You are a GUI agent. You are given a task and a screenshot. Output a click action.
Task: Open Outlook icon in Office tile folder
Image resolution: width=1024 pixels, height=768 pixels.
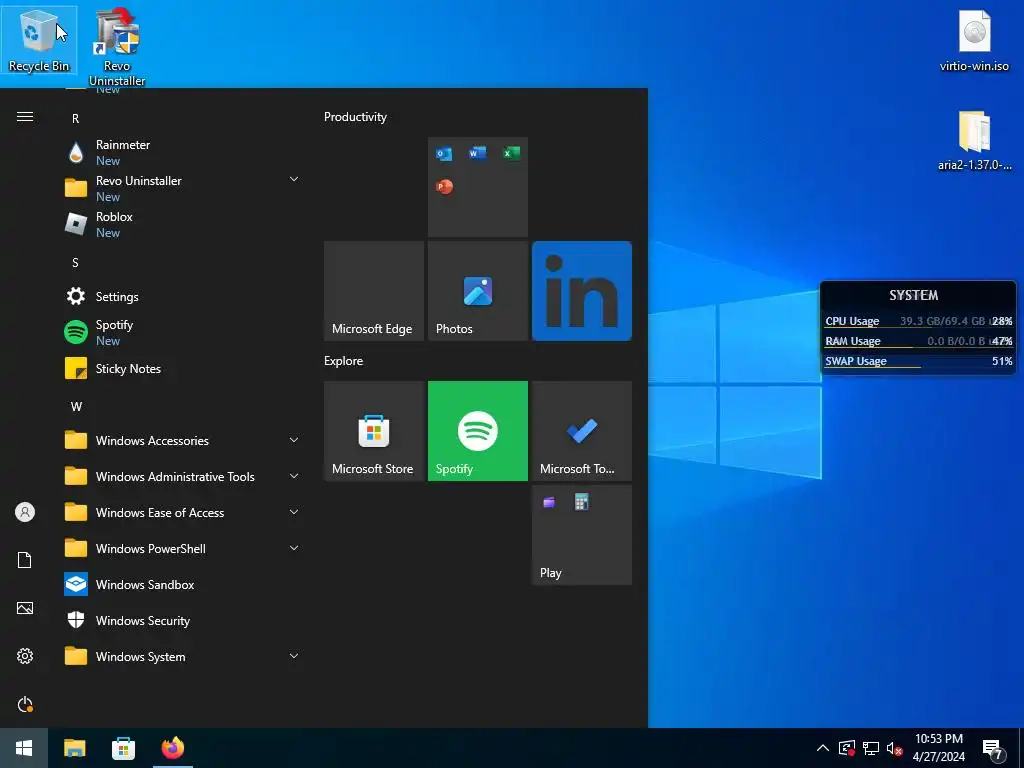pyautogui.click(x=444, y=153)
